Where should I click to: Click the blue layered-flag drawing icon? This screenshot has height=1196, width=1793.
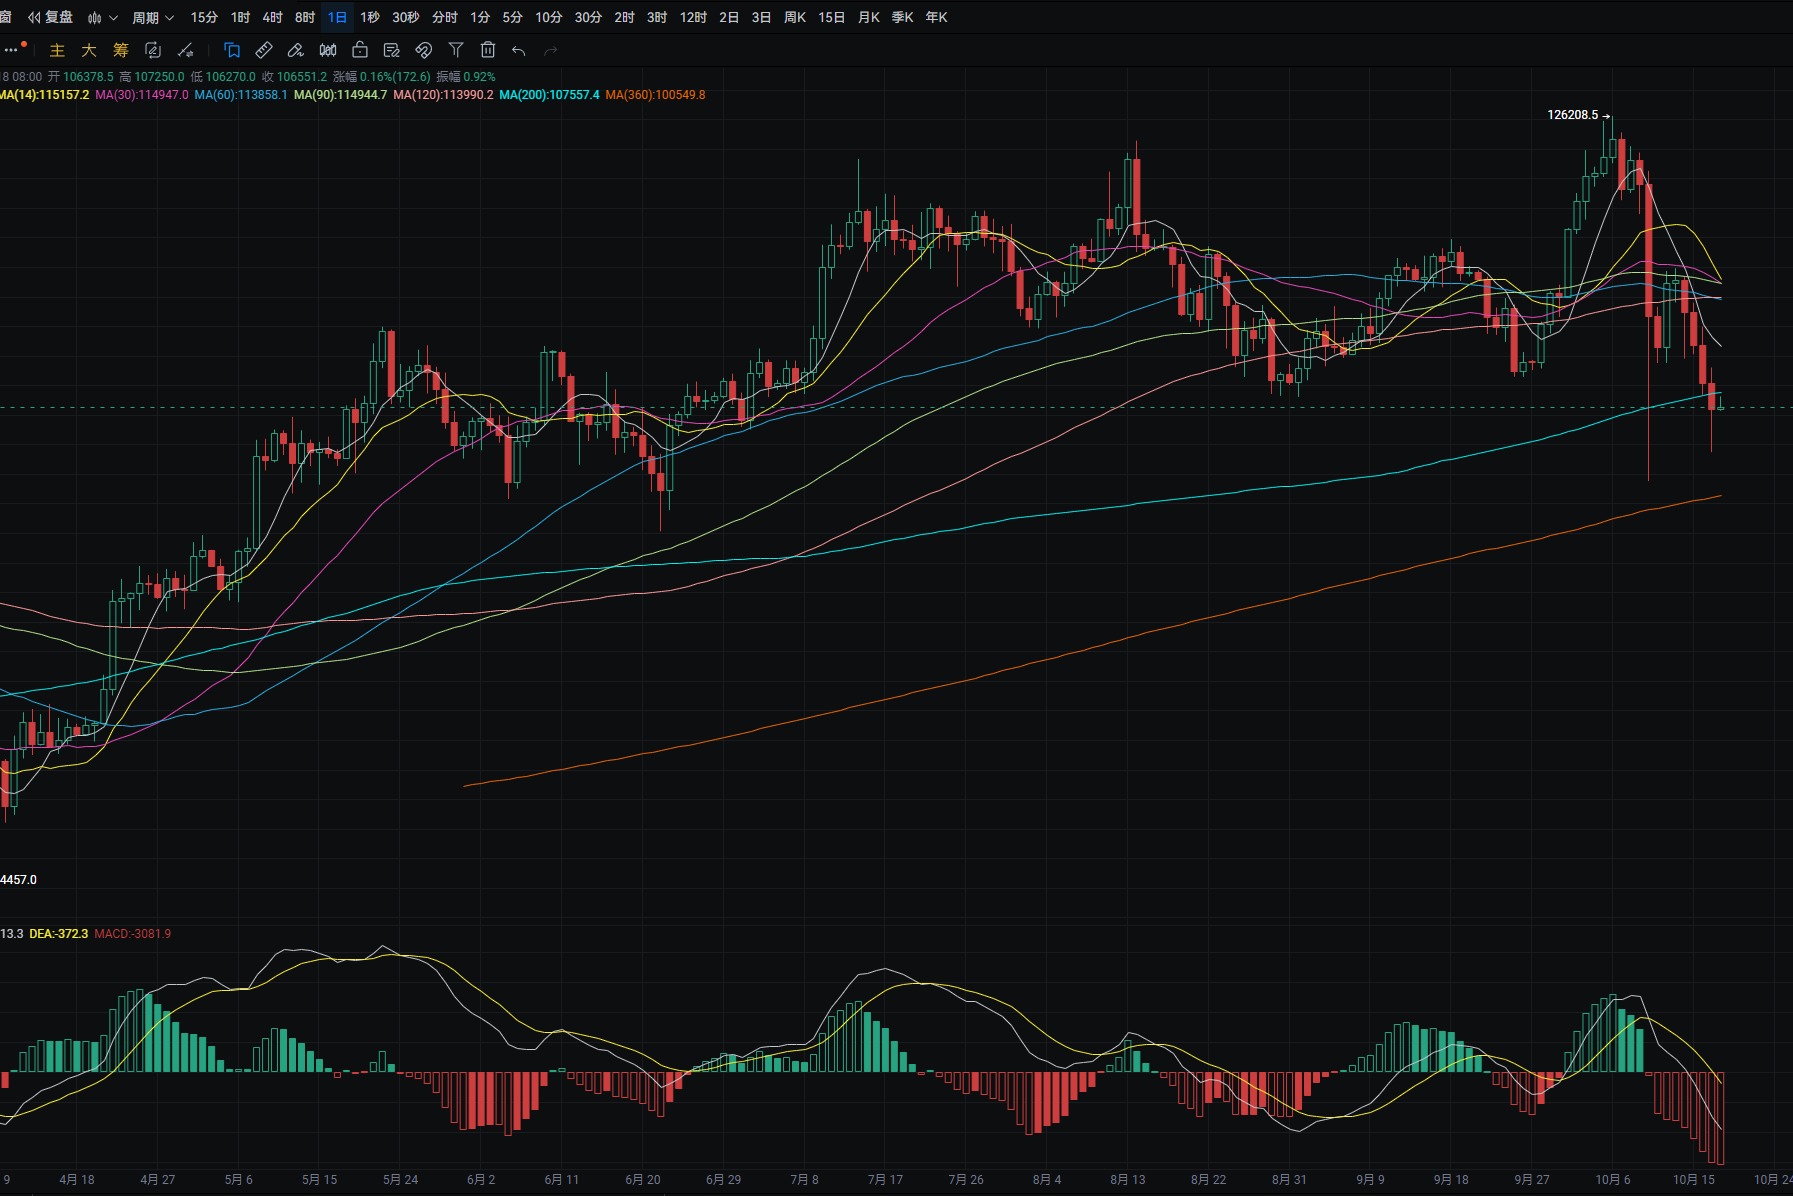click(232, 50)
